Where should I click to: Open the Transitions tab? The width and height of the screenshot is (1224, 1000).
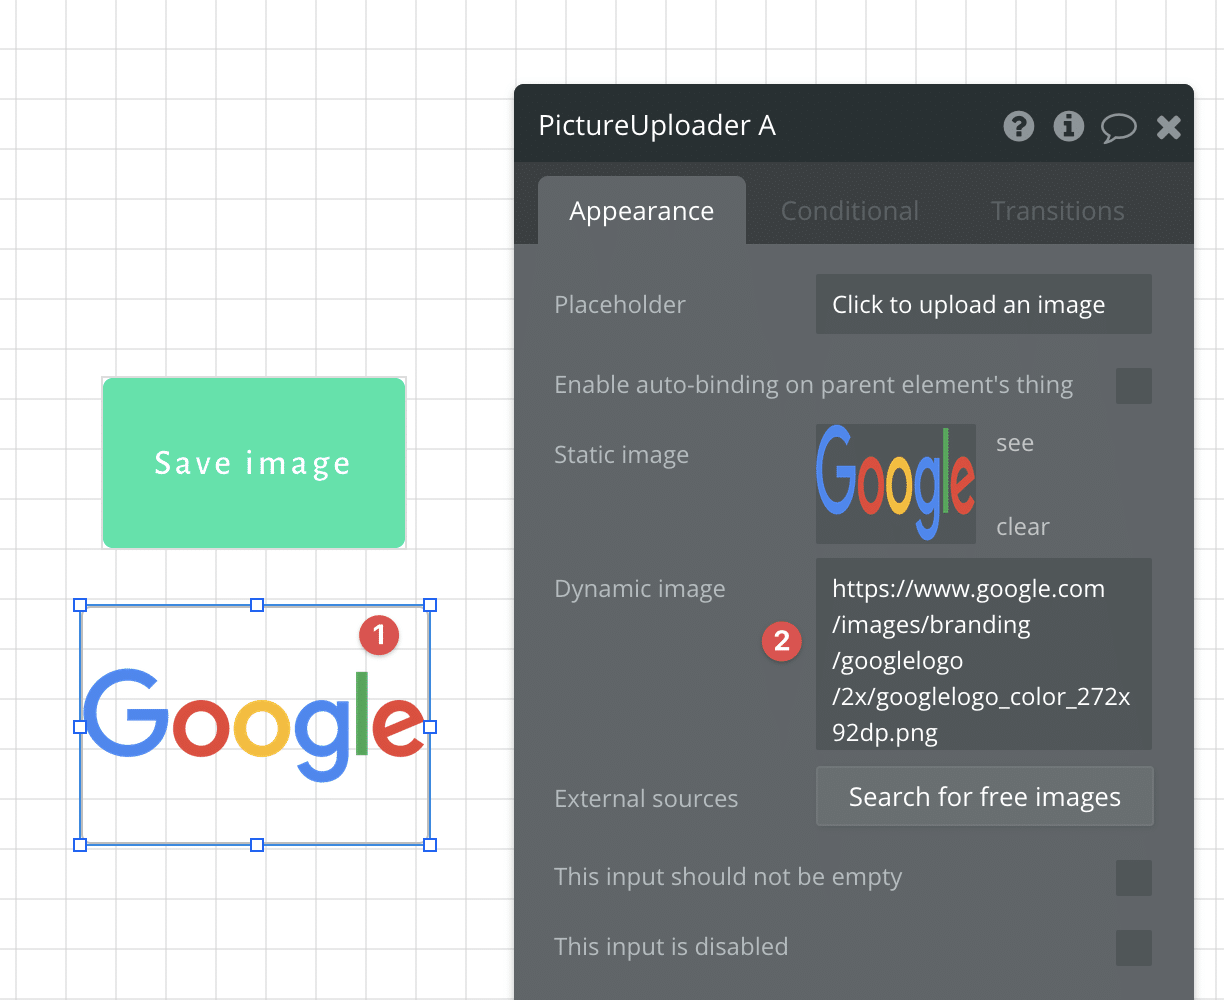(1057, 210)
